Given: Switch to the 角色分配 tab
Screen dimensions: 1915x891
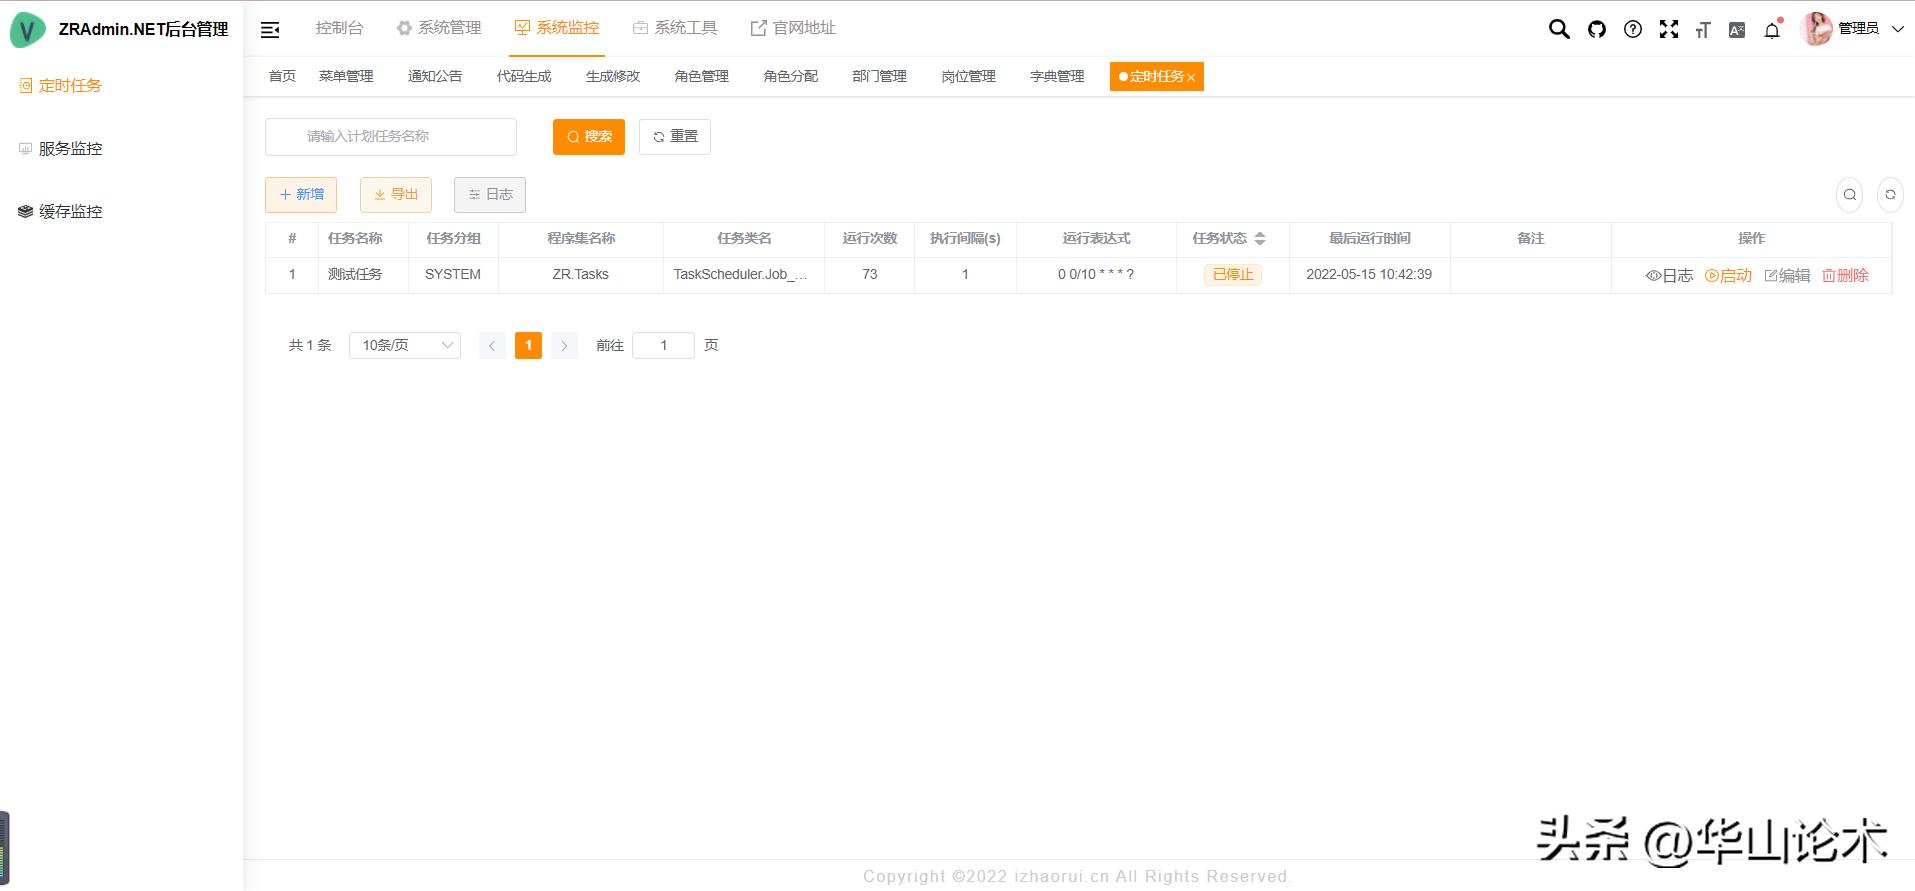Looking at the screenshot, I should tap(791, 77).
